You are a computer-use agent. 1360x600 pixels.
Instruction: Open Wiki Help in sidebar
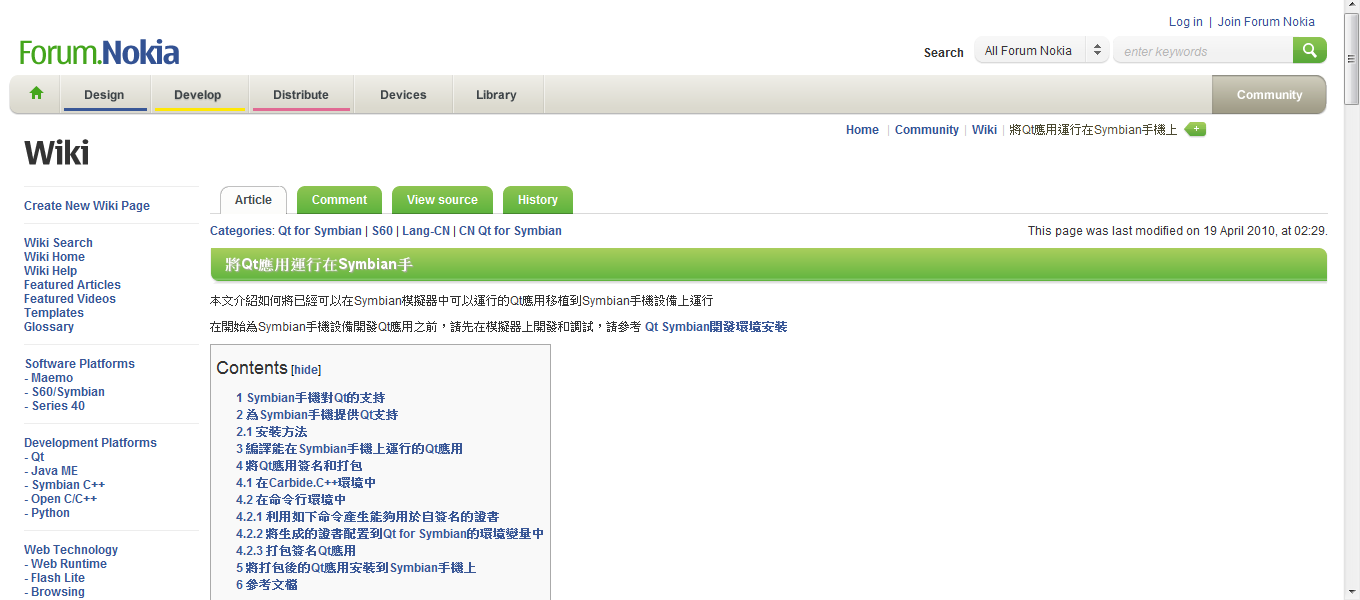click(x=50, y=271)
